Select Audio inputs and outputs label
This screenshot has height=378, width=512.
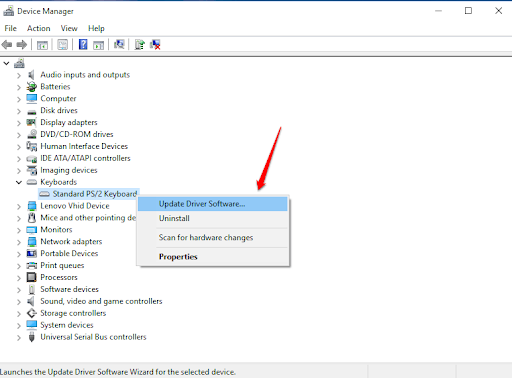coord(85,75)
